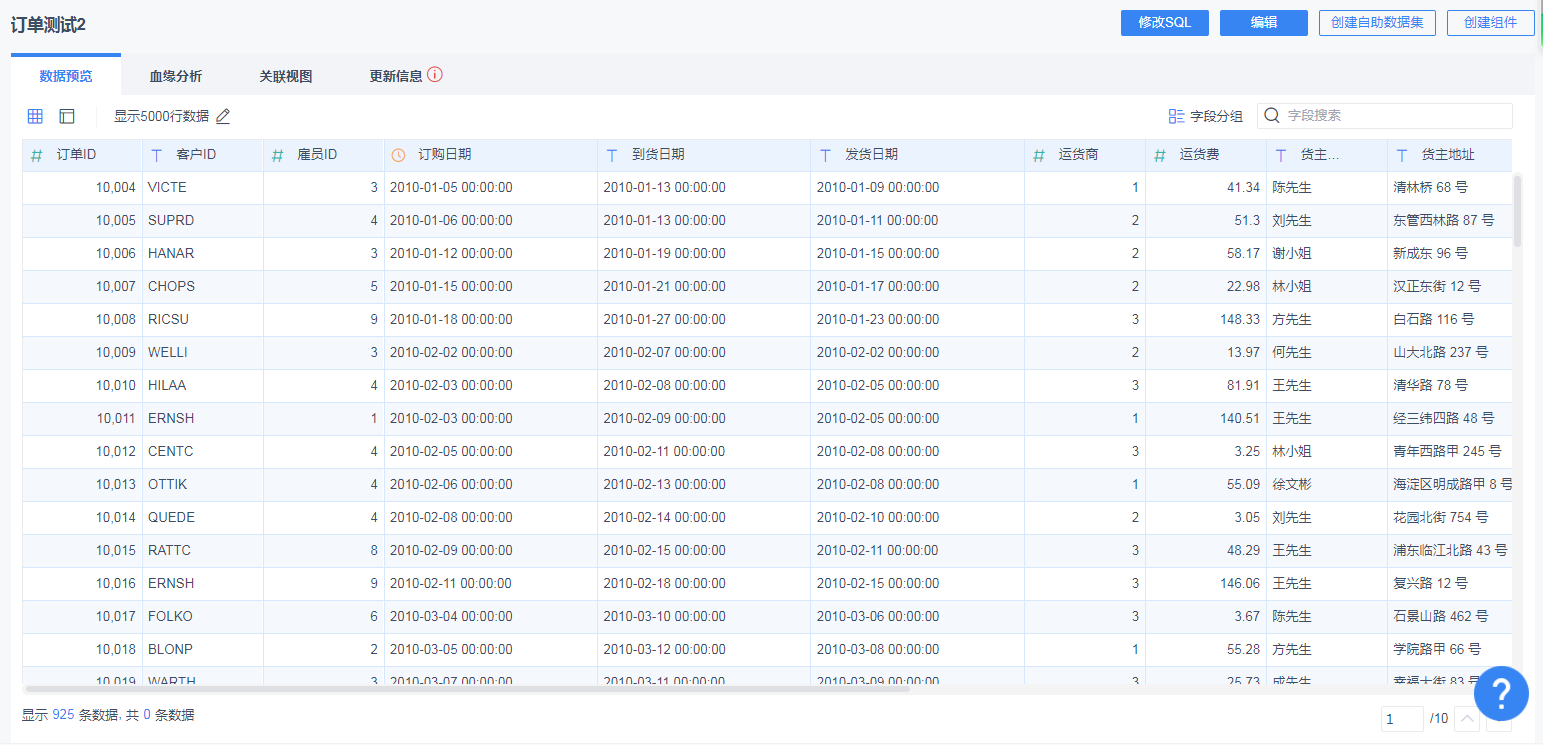This screenshot has height=745, width=1543.
Task: Click the 创建自助数据集 button
Action: point(1377,23)
